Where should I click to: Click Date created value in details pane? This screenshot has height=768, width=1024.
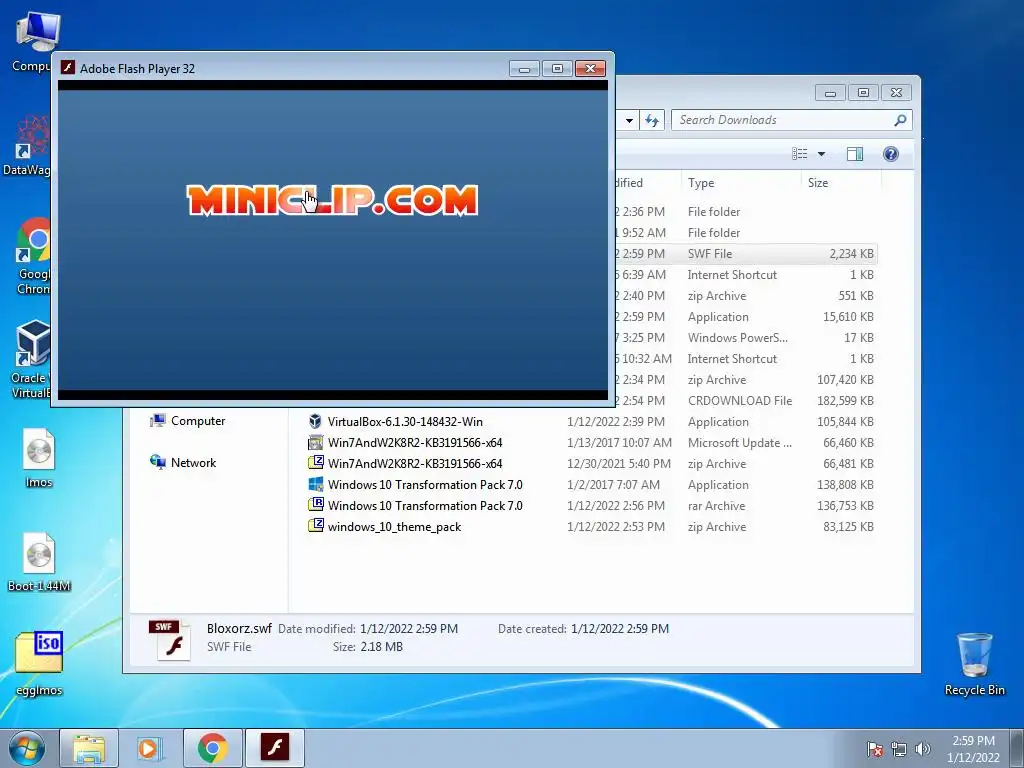(x=620, y=629)
